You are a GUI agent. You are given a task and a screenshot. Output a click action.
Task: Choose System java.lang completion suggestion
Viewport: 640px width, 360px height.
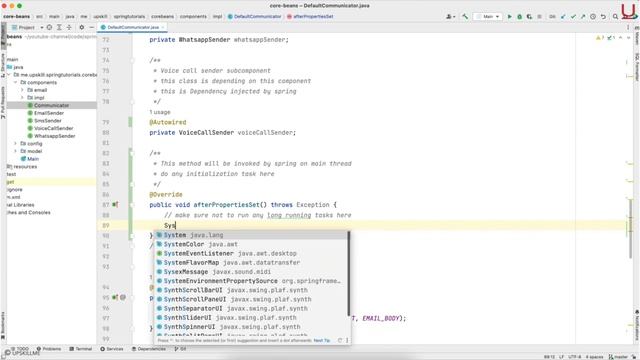point(251,235)
